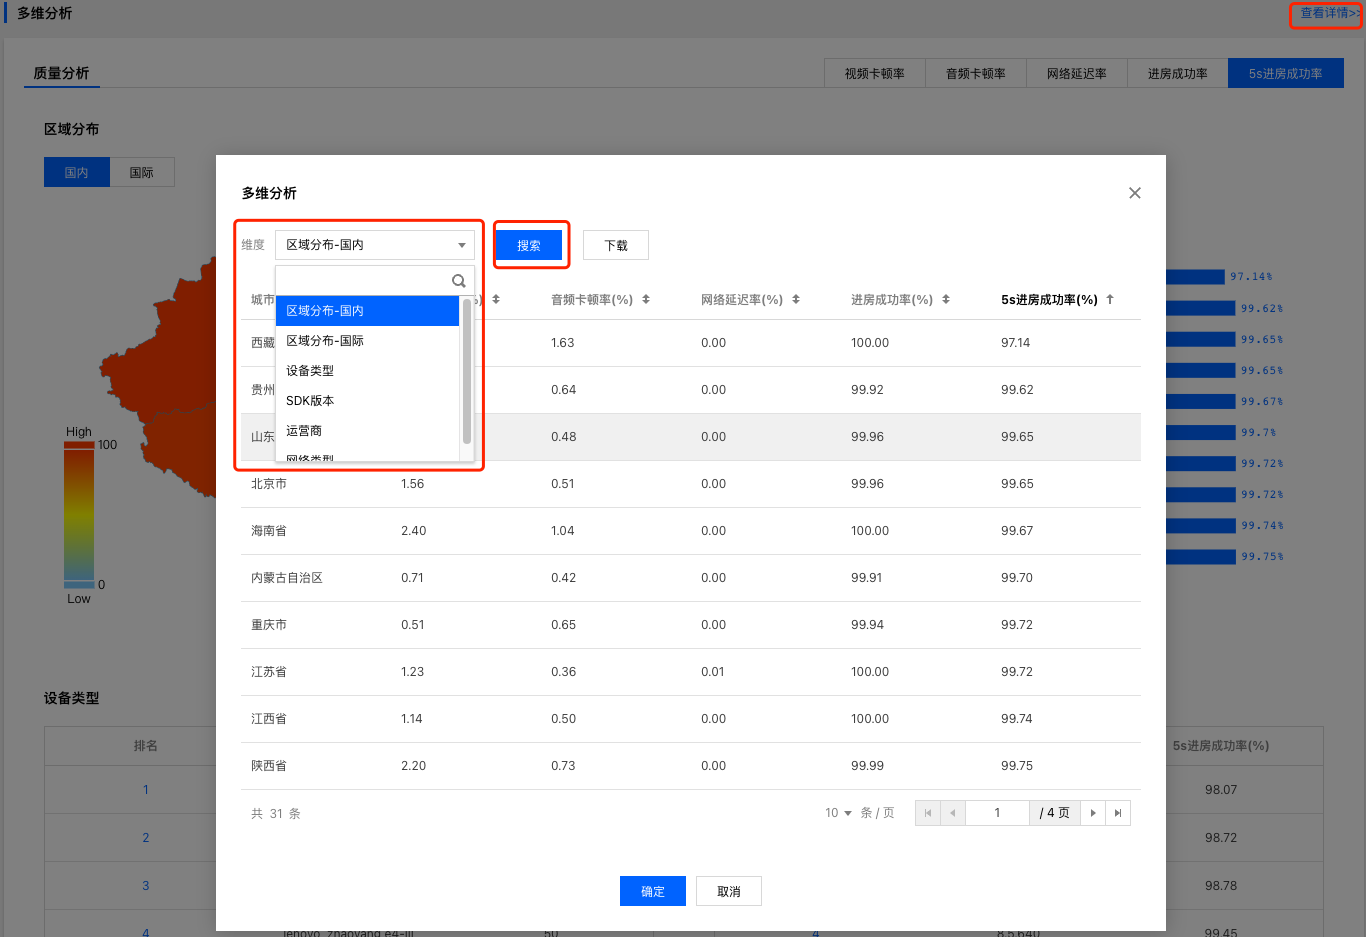Sort by 音频卡顿率(%) column sort icon

click(646, 300)
